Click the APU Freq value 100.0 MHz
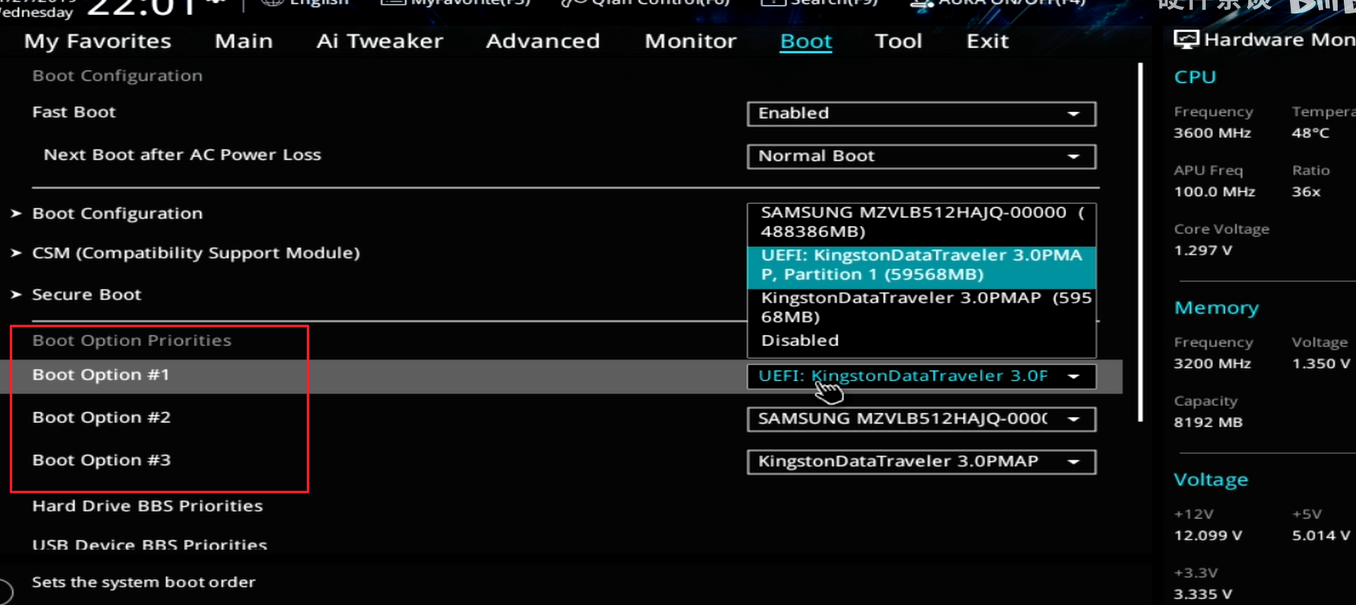1356x605 pixels. [1214, 192]
